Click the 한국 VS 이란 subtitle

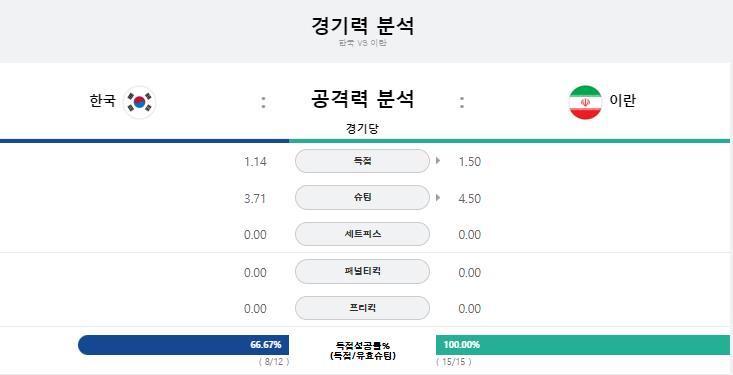tap(362, 43)
